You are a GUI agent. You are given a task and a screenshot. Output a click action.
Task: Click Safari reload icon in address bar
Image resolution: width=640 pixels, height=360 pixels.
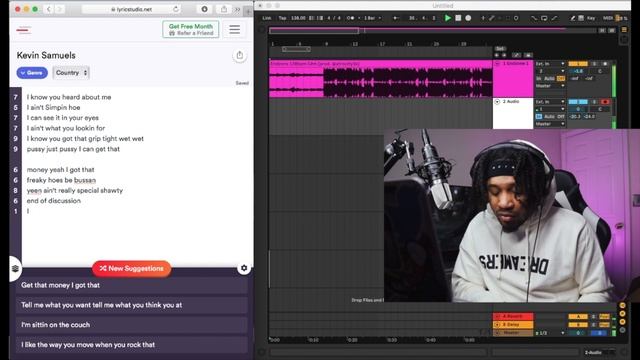pyautogui.click(x=176, y=9)
